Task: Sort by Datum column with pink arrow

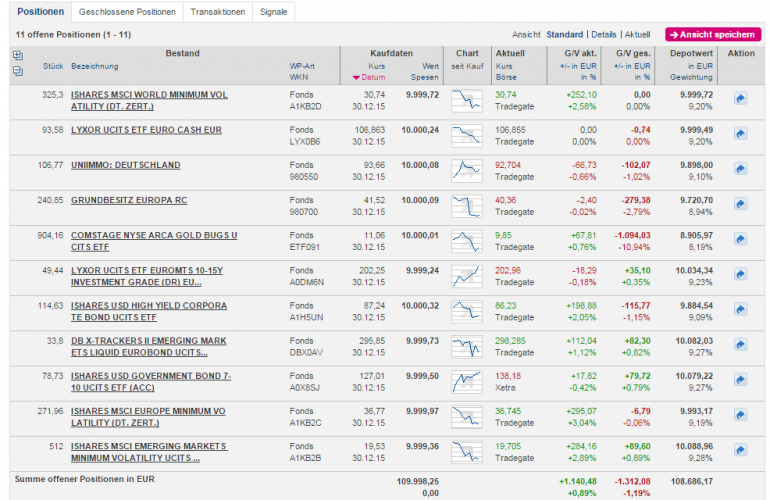Action: [368, 77]
